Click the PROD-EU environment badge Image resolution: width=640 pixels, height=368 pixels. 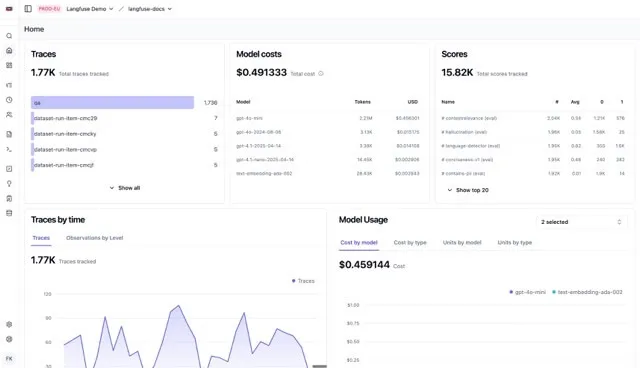tap(49, 9)
